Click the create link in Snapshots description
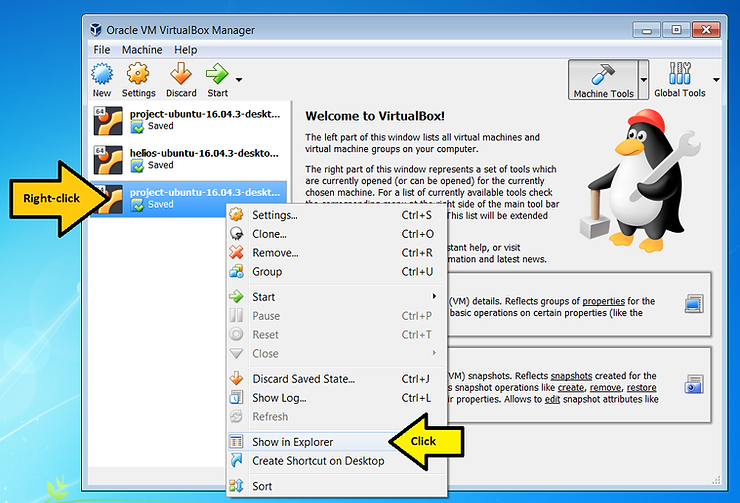The image size is (740, 503). [571, 388]
